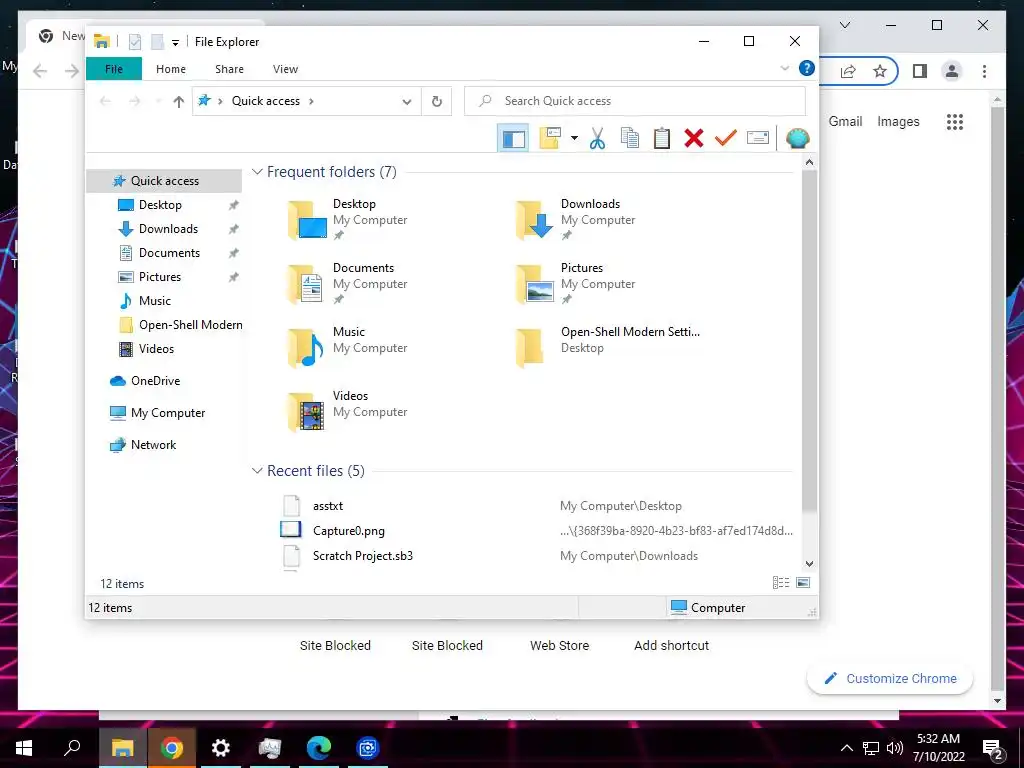Select Scratch Project.sb3 recent file
This screenshot has height=768, width=1024.
pyautogui.click(x=362, y=556)
